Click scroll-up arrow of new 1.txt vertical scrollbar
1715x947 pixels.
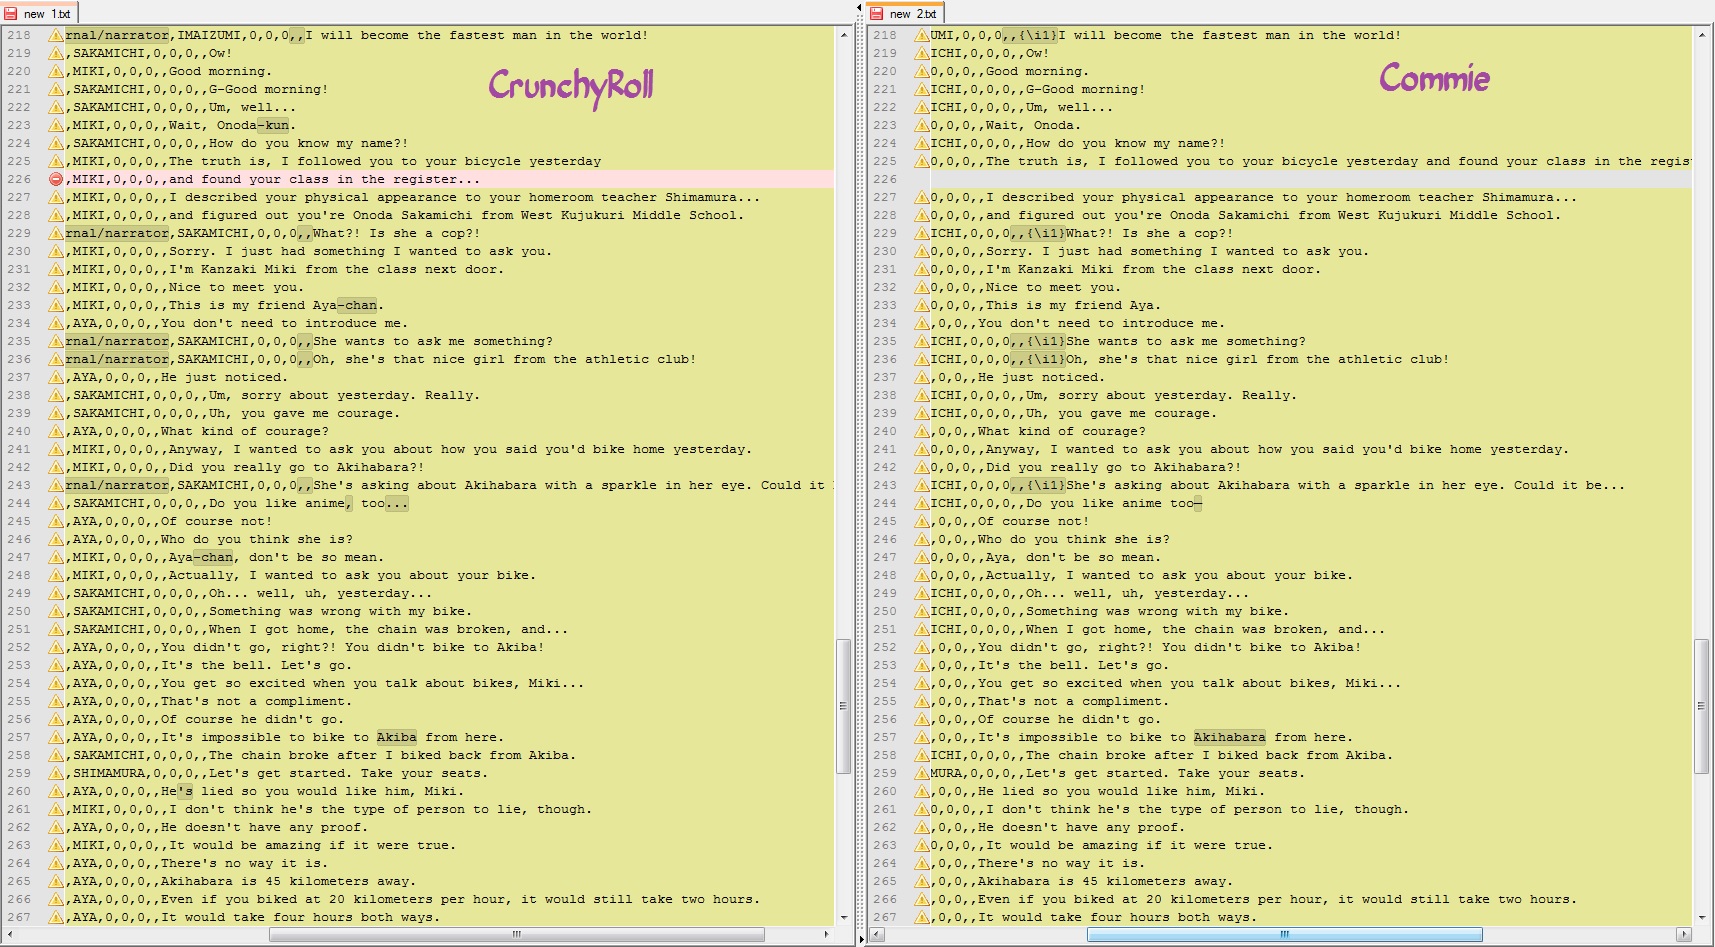(x=843, y=35)
